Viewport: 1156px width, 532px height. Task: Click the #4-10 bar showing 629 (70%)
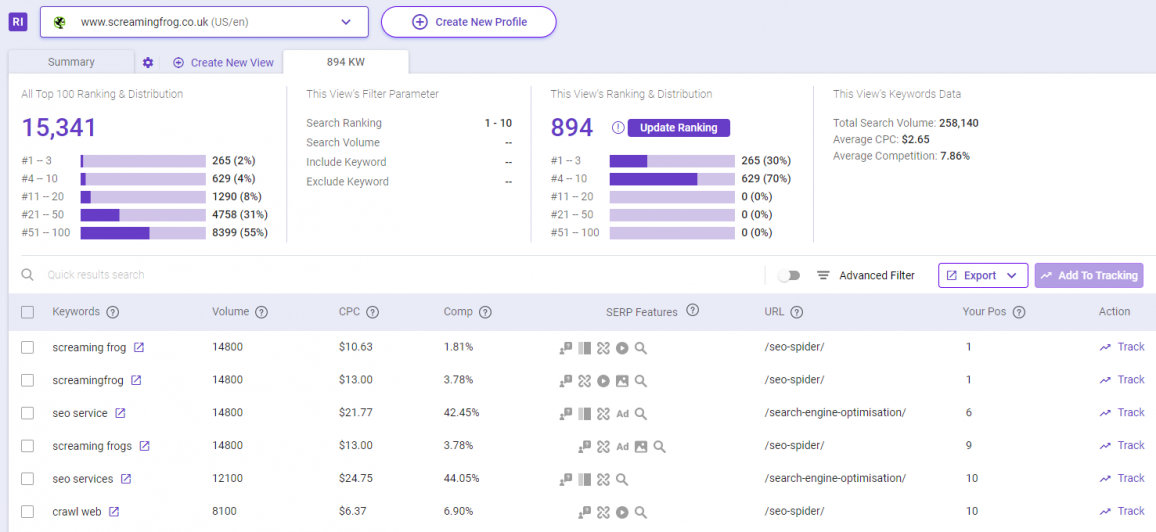click(x=672, y=178)
